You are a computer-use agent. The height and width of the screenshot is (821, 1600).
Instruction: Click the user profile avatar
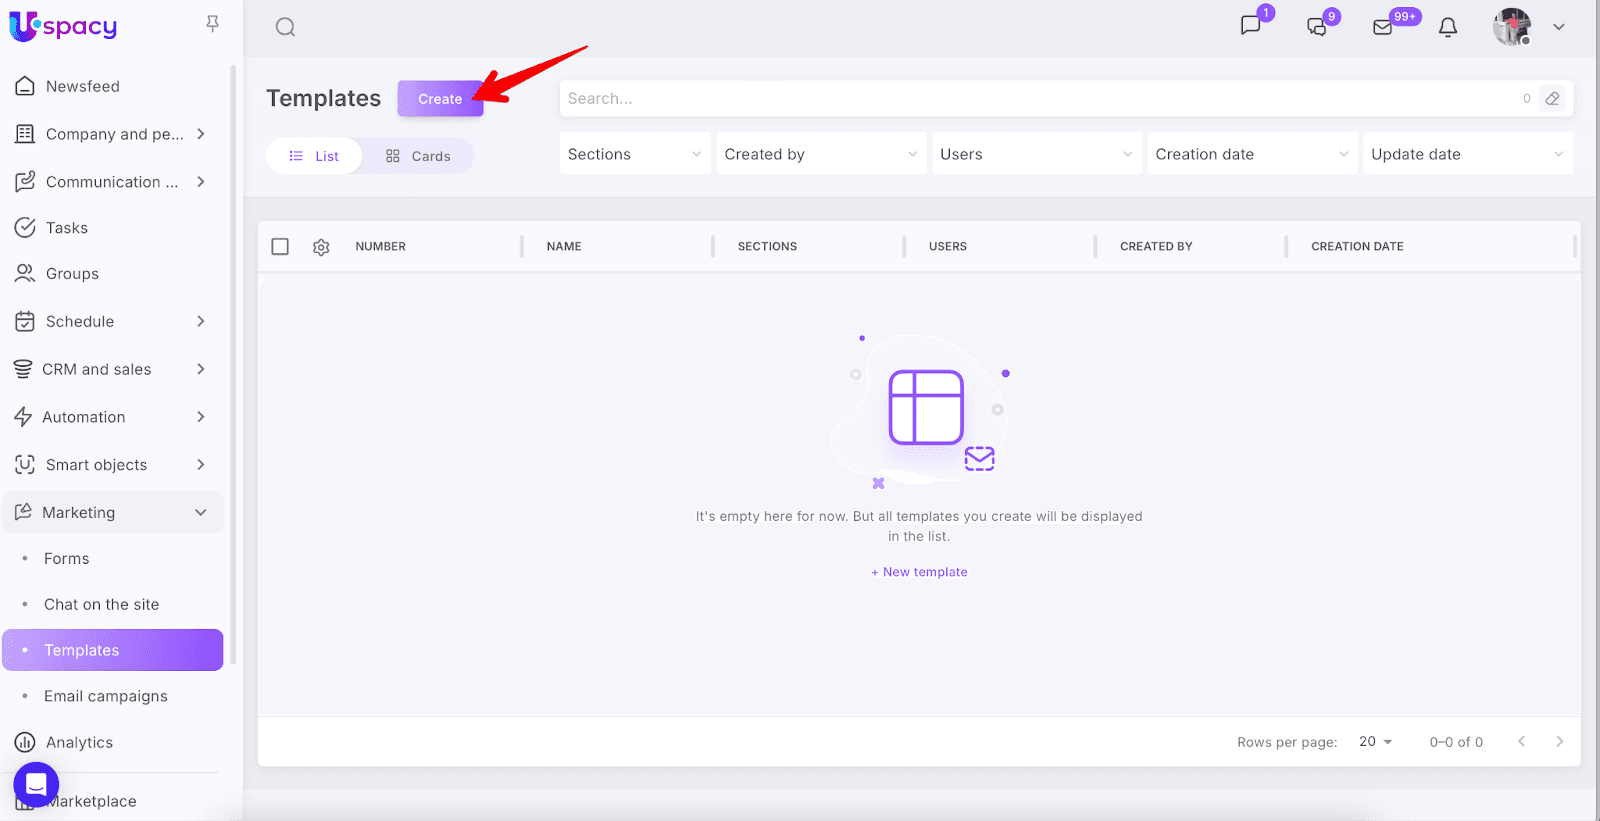[x=1512, y=27]
